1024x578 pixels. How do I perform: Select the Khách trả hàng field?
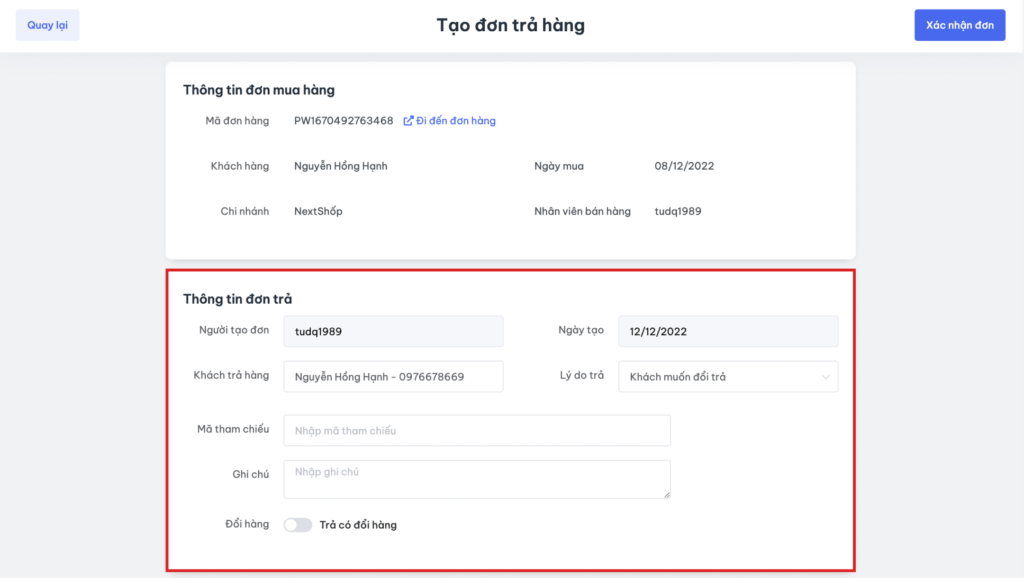click(x=393, y=377)
